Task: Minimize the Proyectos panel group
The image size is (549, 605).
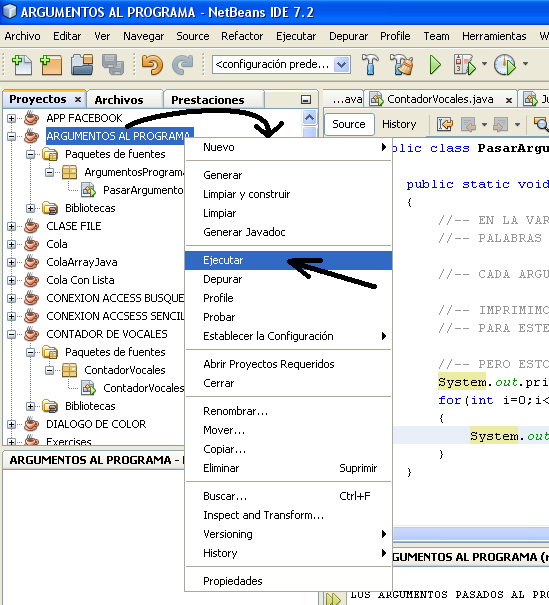Action: [x=306, y=100]
